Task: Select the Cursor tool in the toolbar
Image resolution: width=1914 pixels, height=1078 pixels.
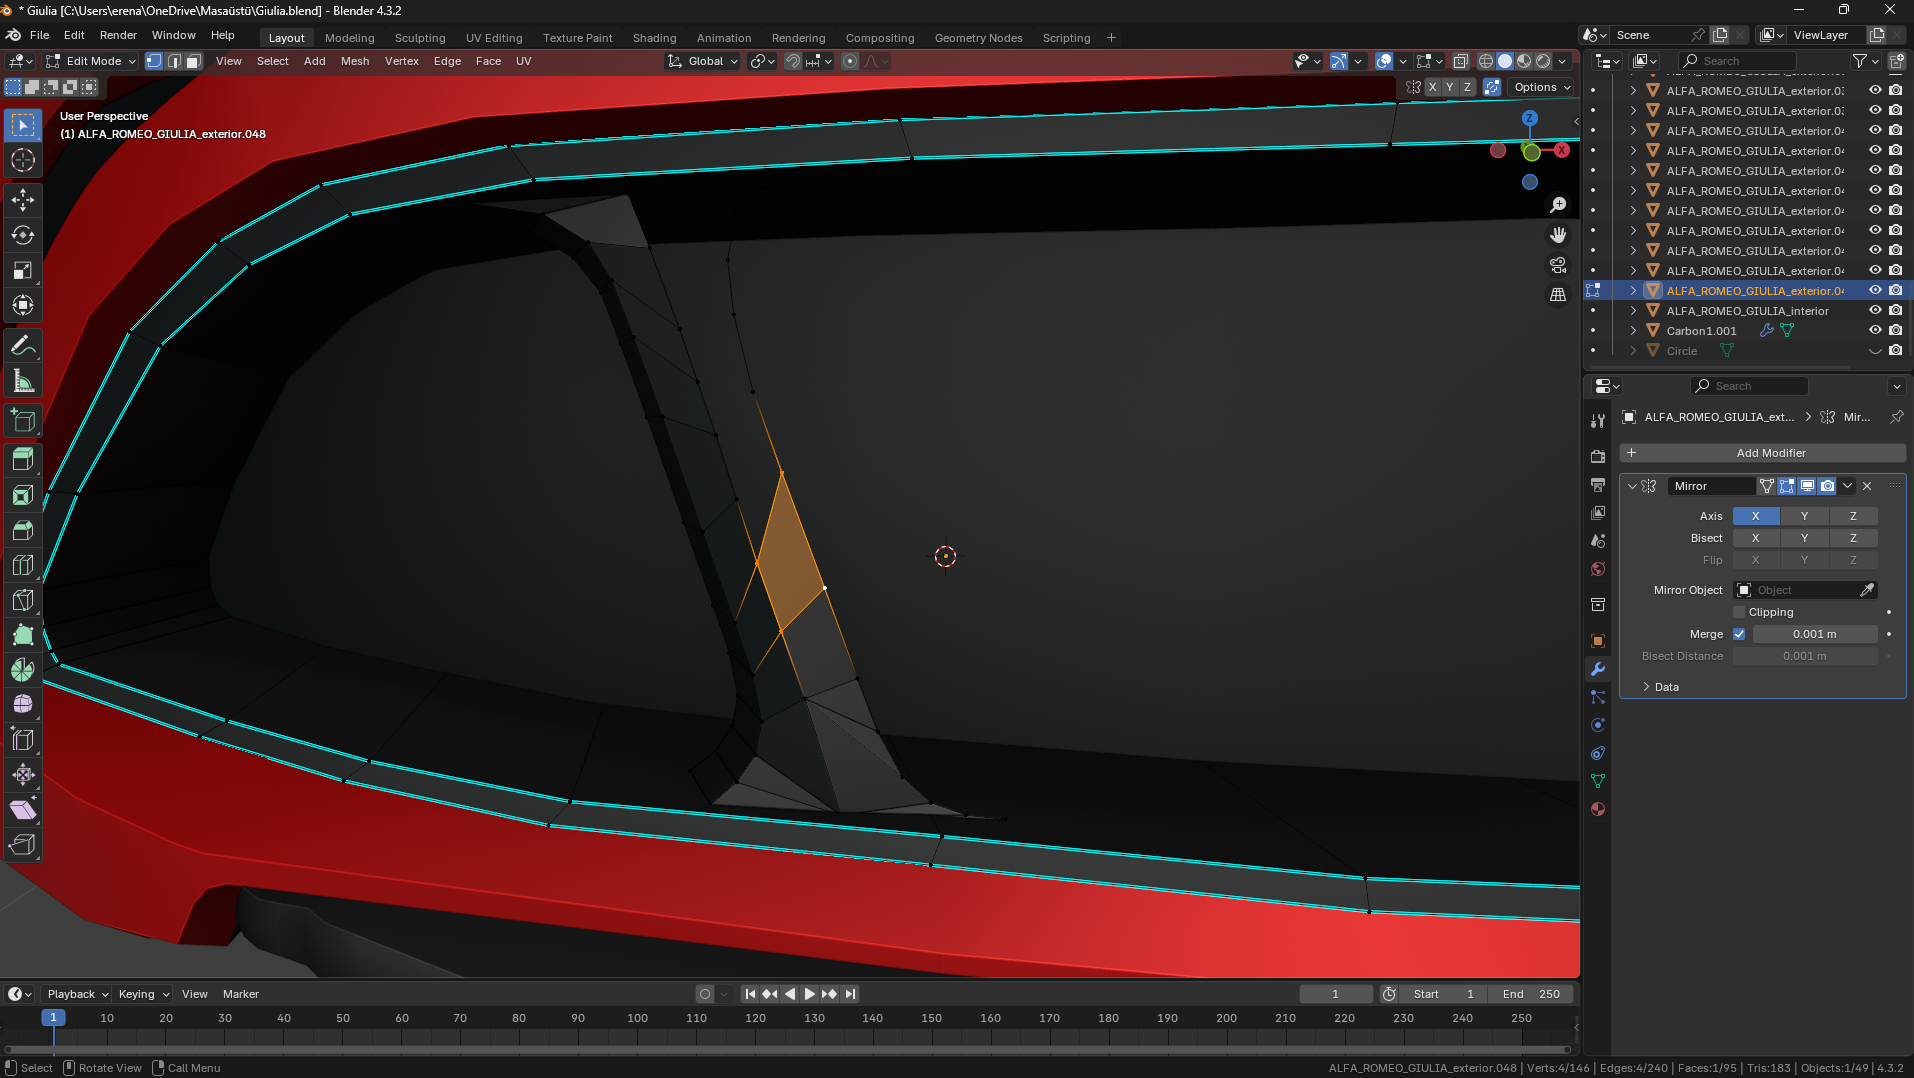Action: click(23, 160)
